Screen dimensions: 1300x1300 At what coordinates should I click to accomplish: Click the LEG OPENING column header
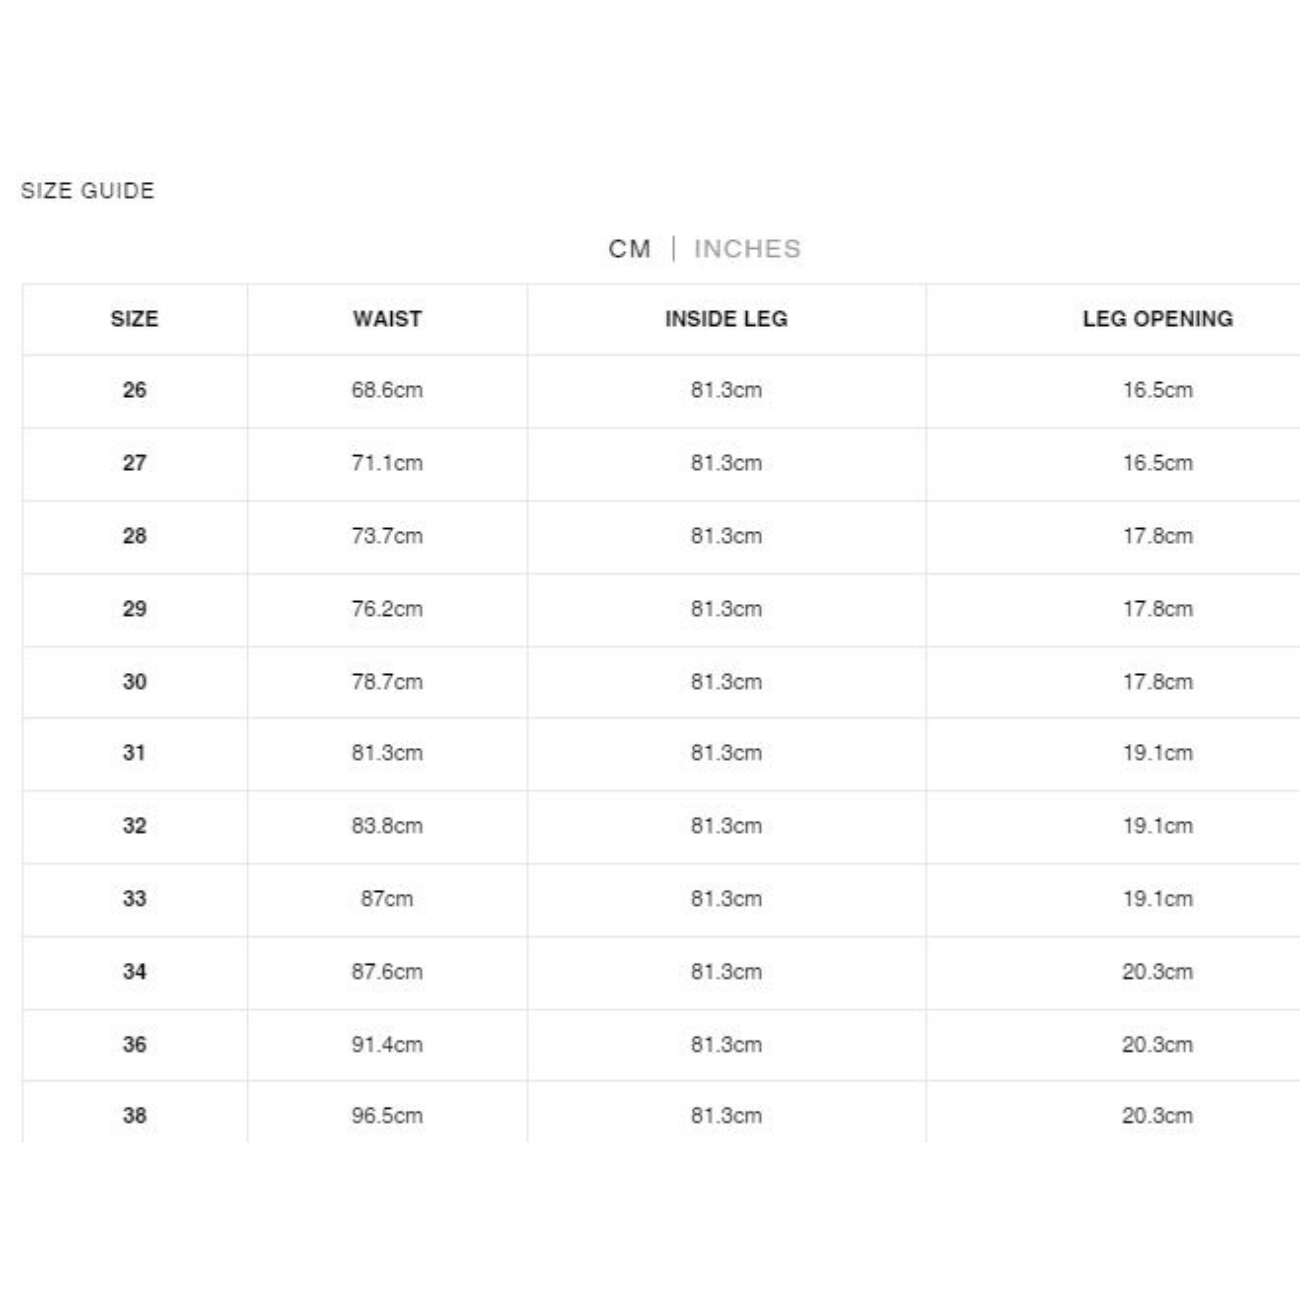point(1157,319)
